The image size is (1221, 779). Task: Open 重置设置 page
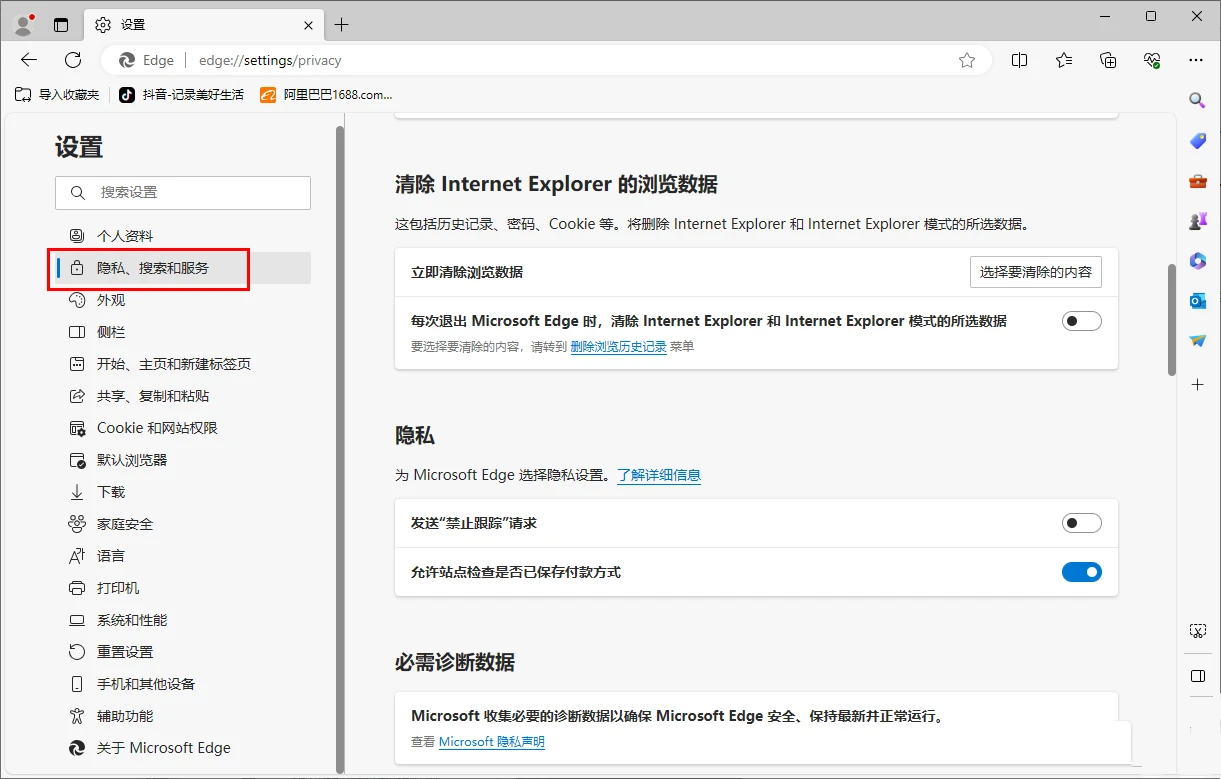pos(183,652)
